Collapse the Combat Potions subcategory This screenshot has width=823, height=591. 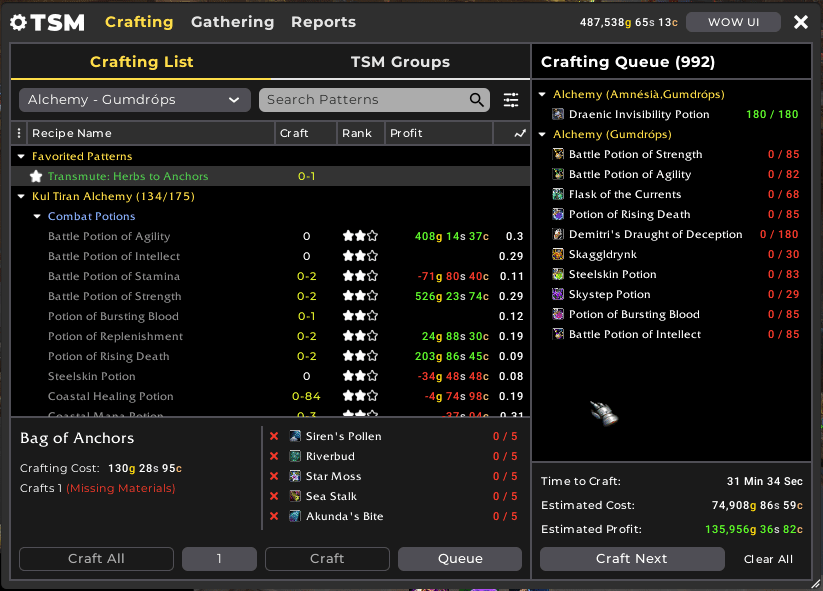[x=37, y=216]
